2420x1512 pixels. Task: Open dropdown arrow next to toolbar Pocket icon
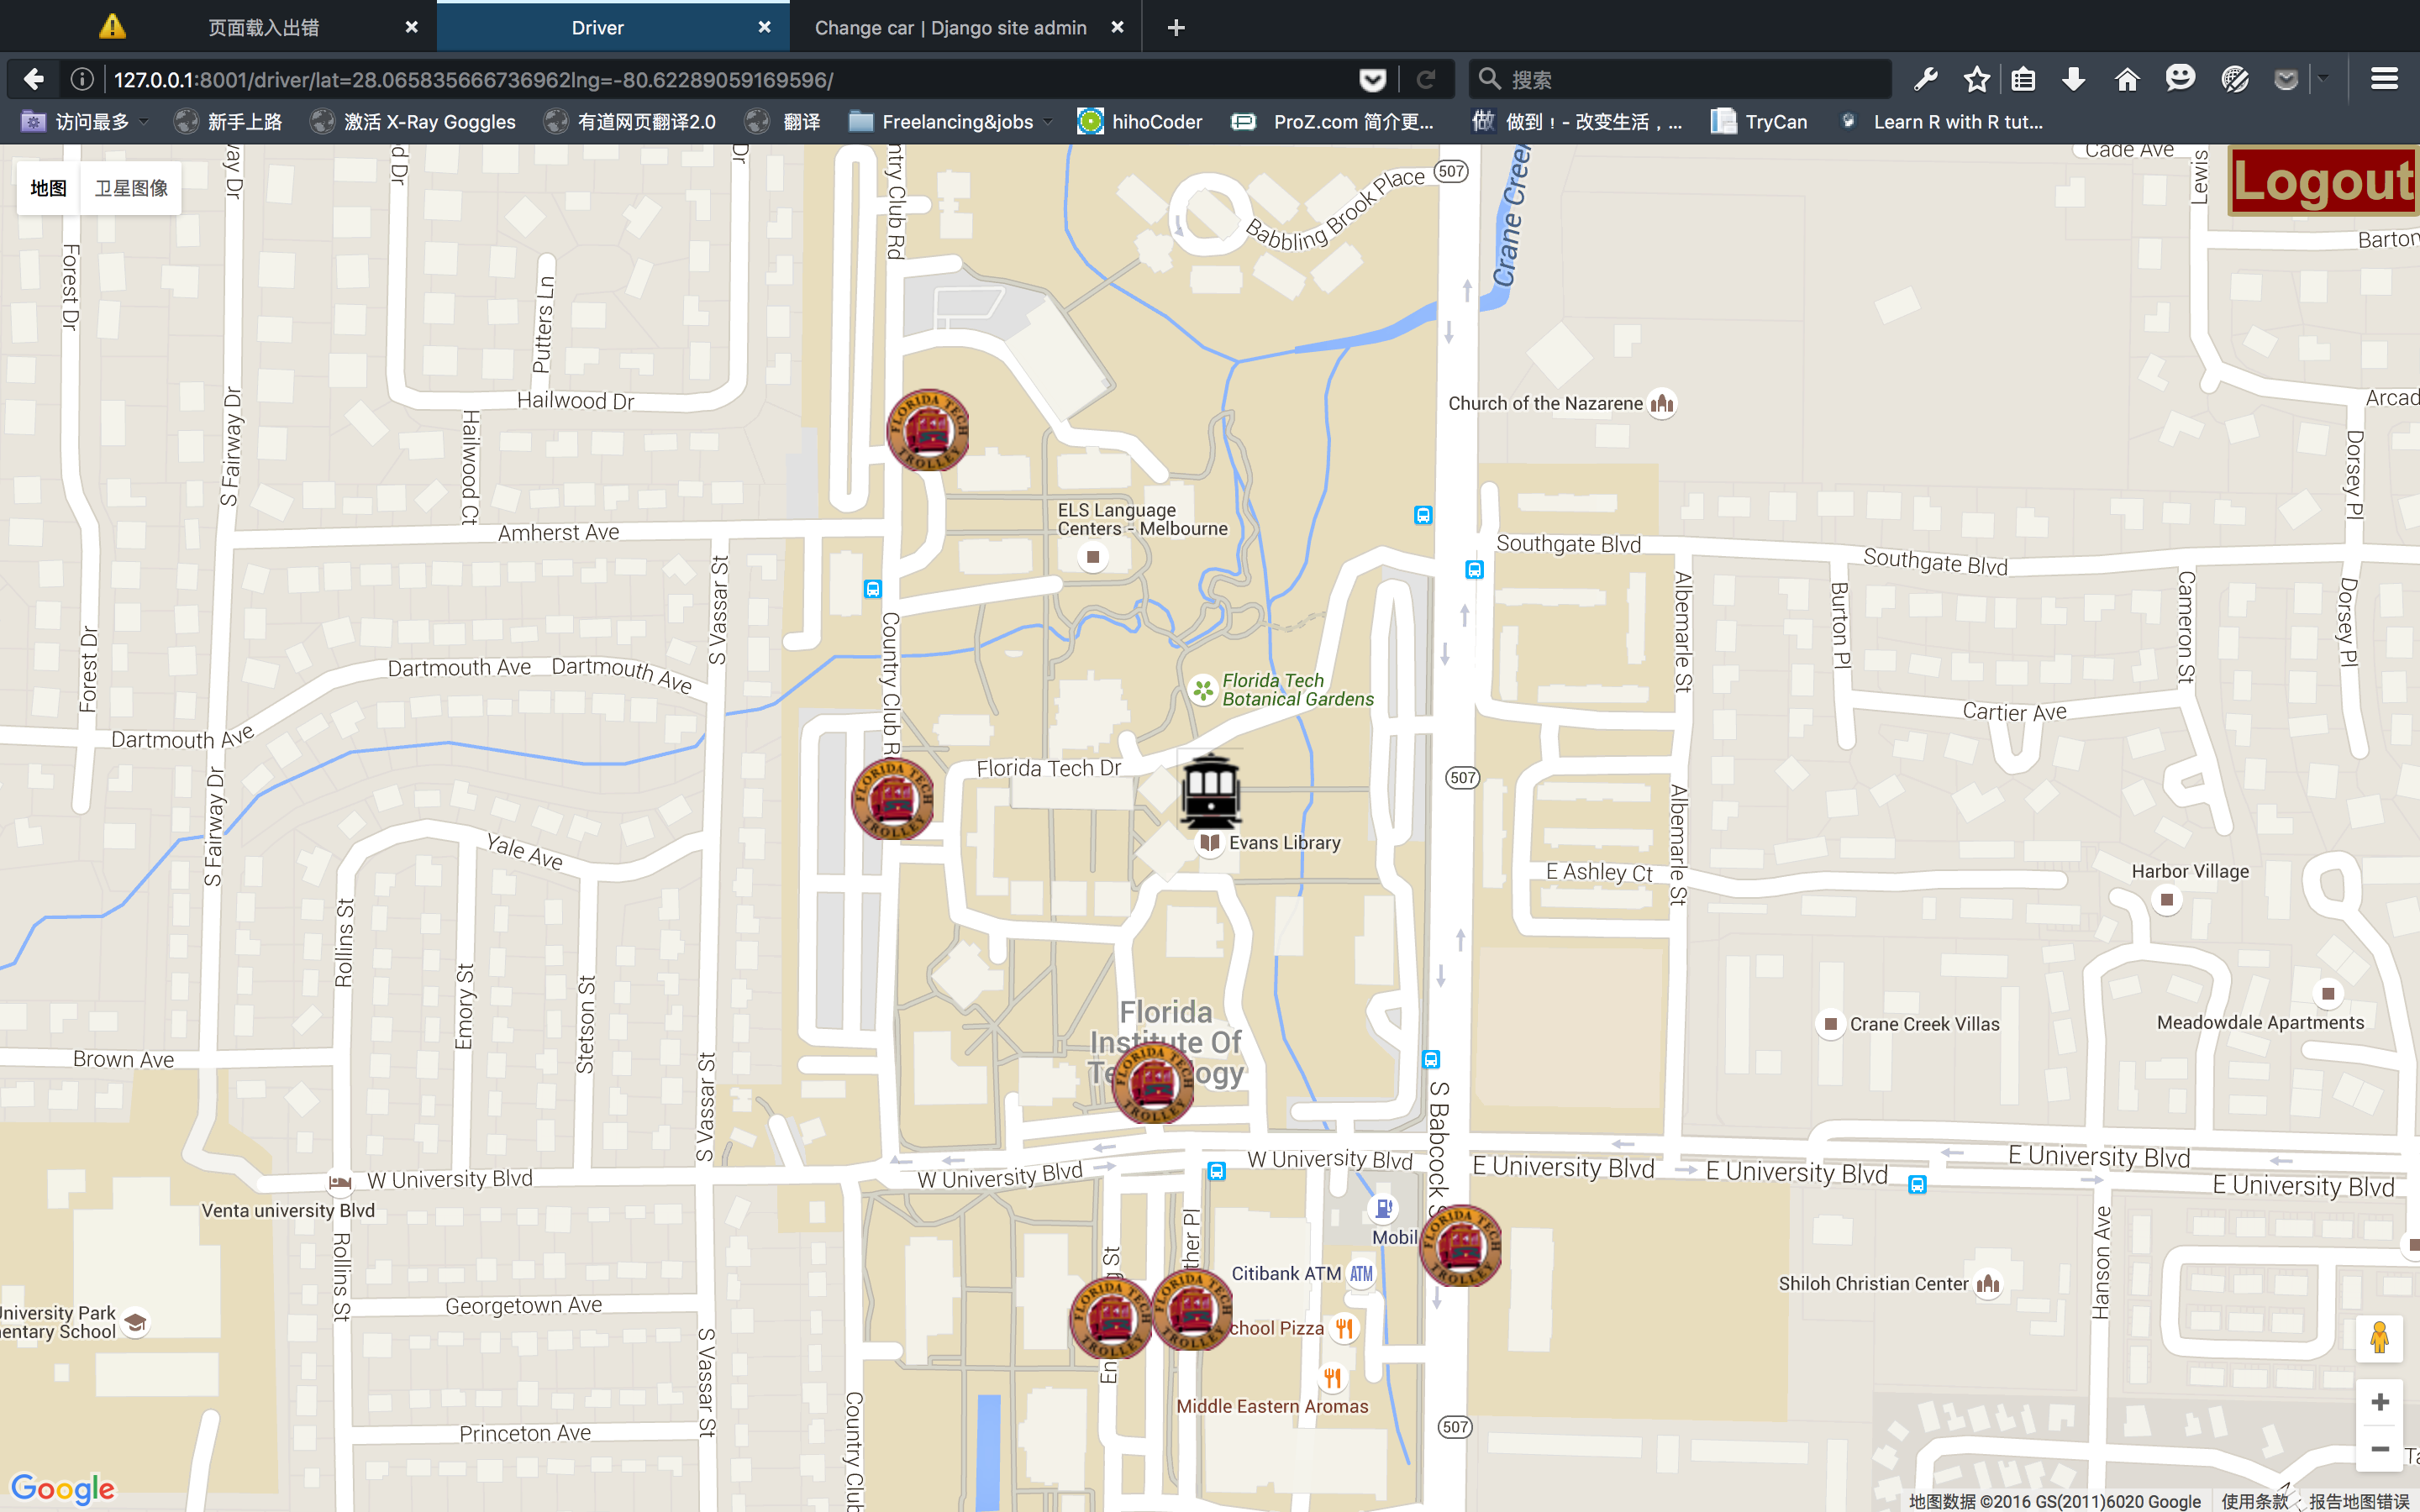pos(2323,79)
